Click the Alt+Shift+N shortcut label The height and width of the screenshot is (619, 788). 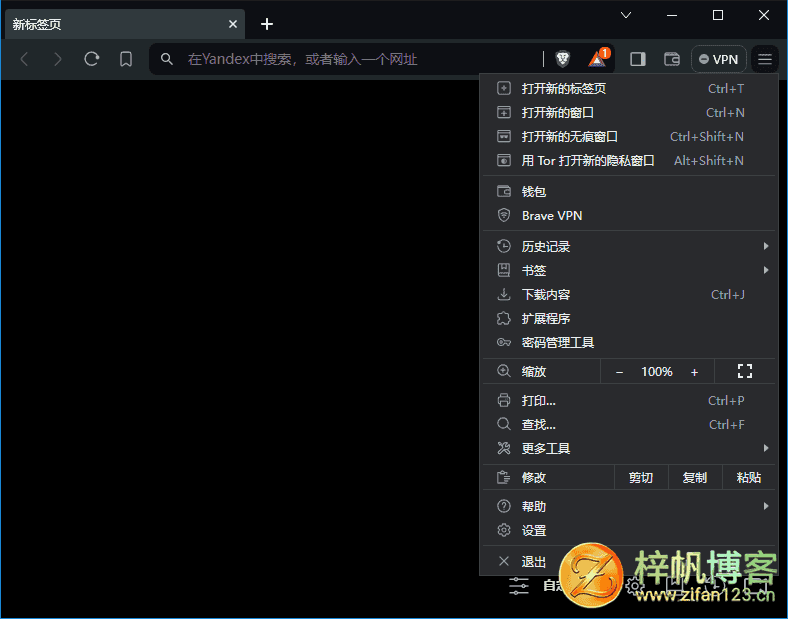click(709, 161)
